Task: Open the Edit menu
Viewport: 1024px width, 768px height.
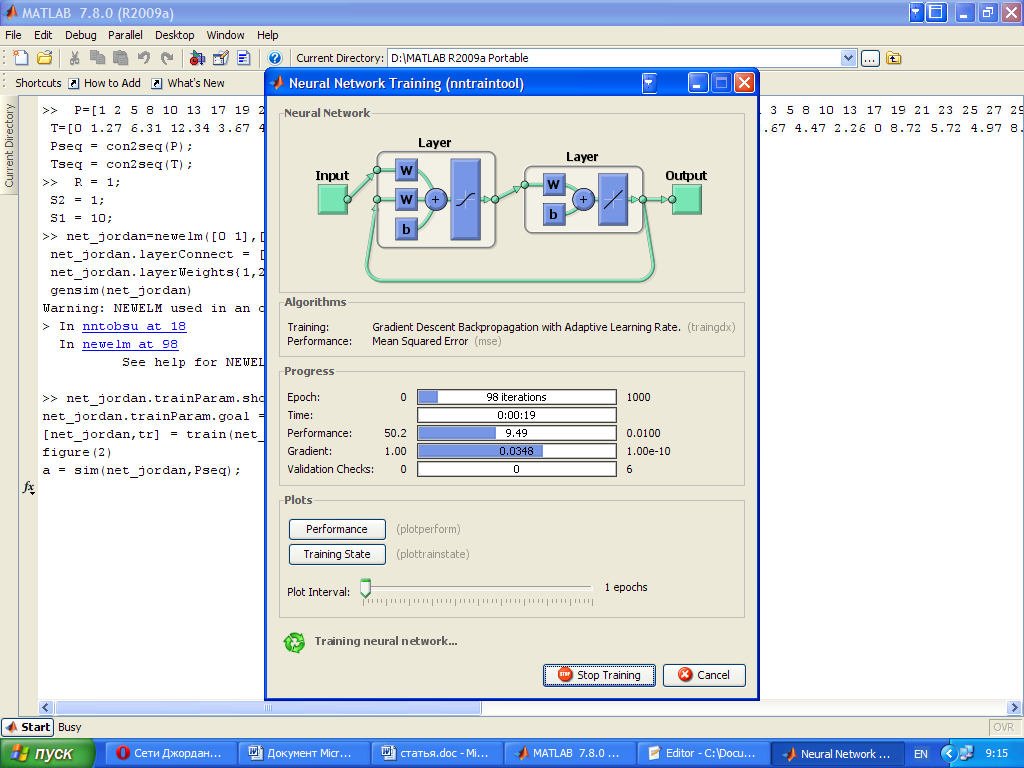Action: tap(43, 35)
